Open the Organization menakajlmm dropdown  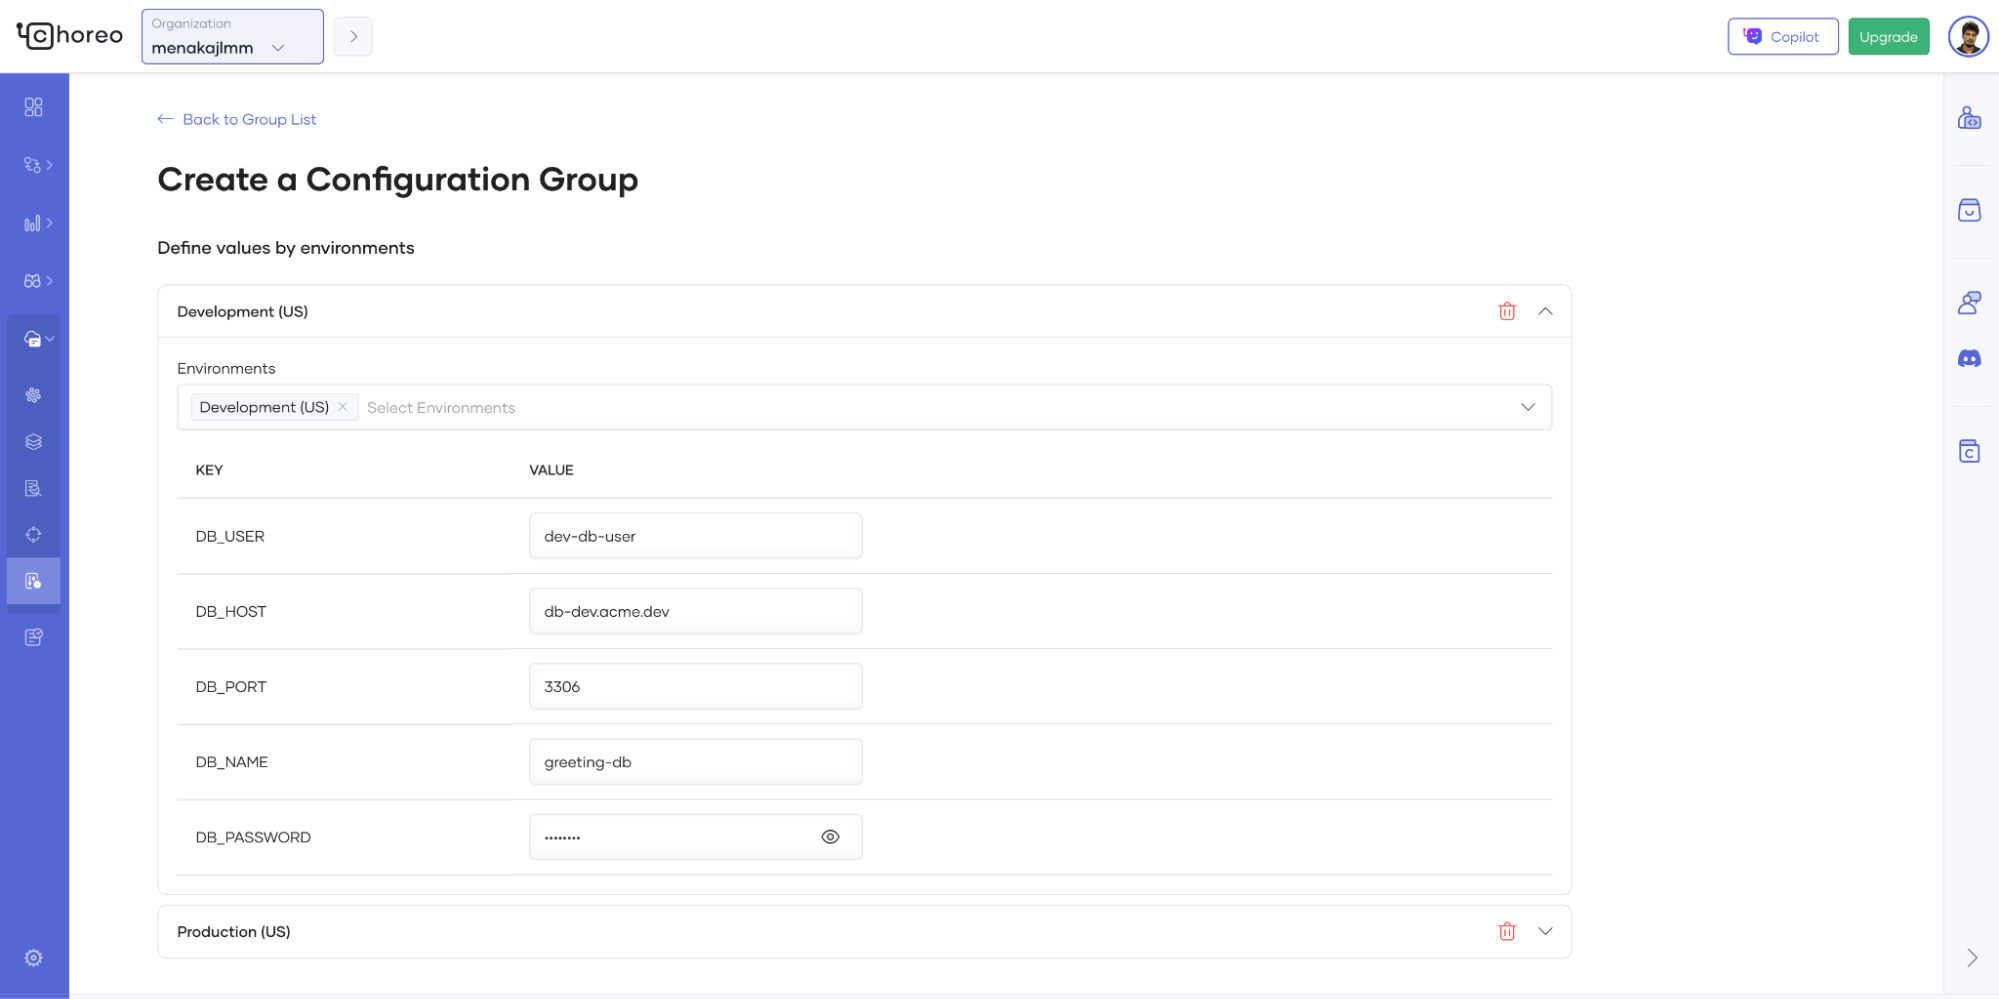tap(232, 37)
